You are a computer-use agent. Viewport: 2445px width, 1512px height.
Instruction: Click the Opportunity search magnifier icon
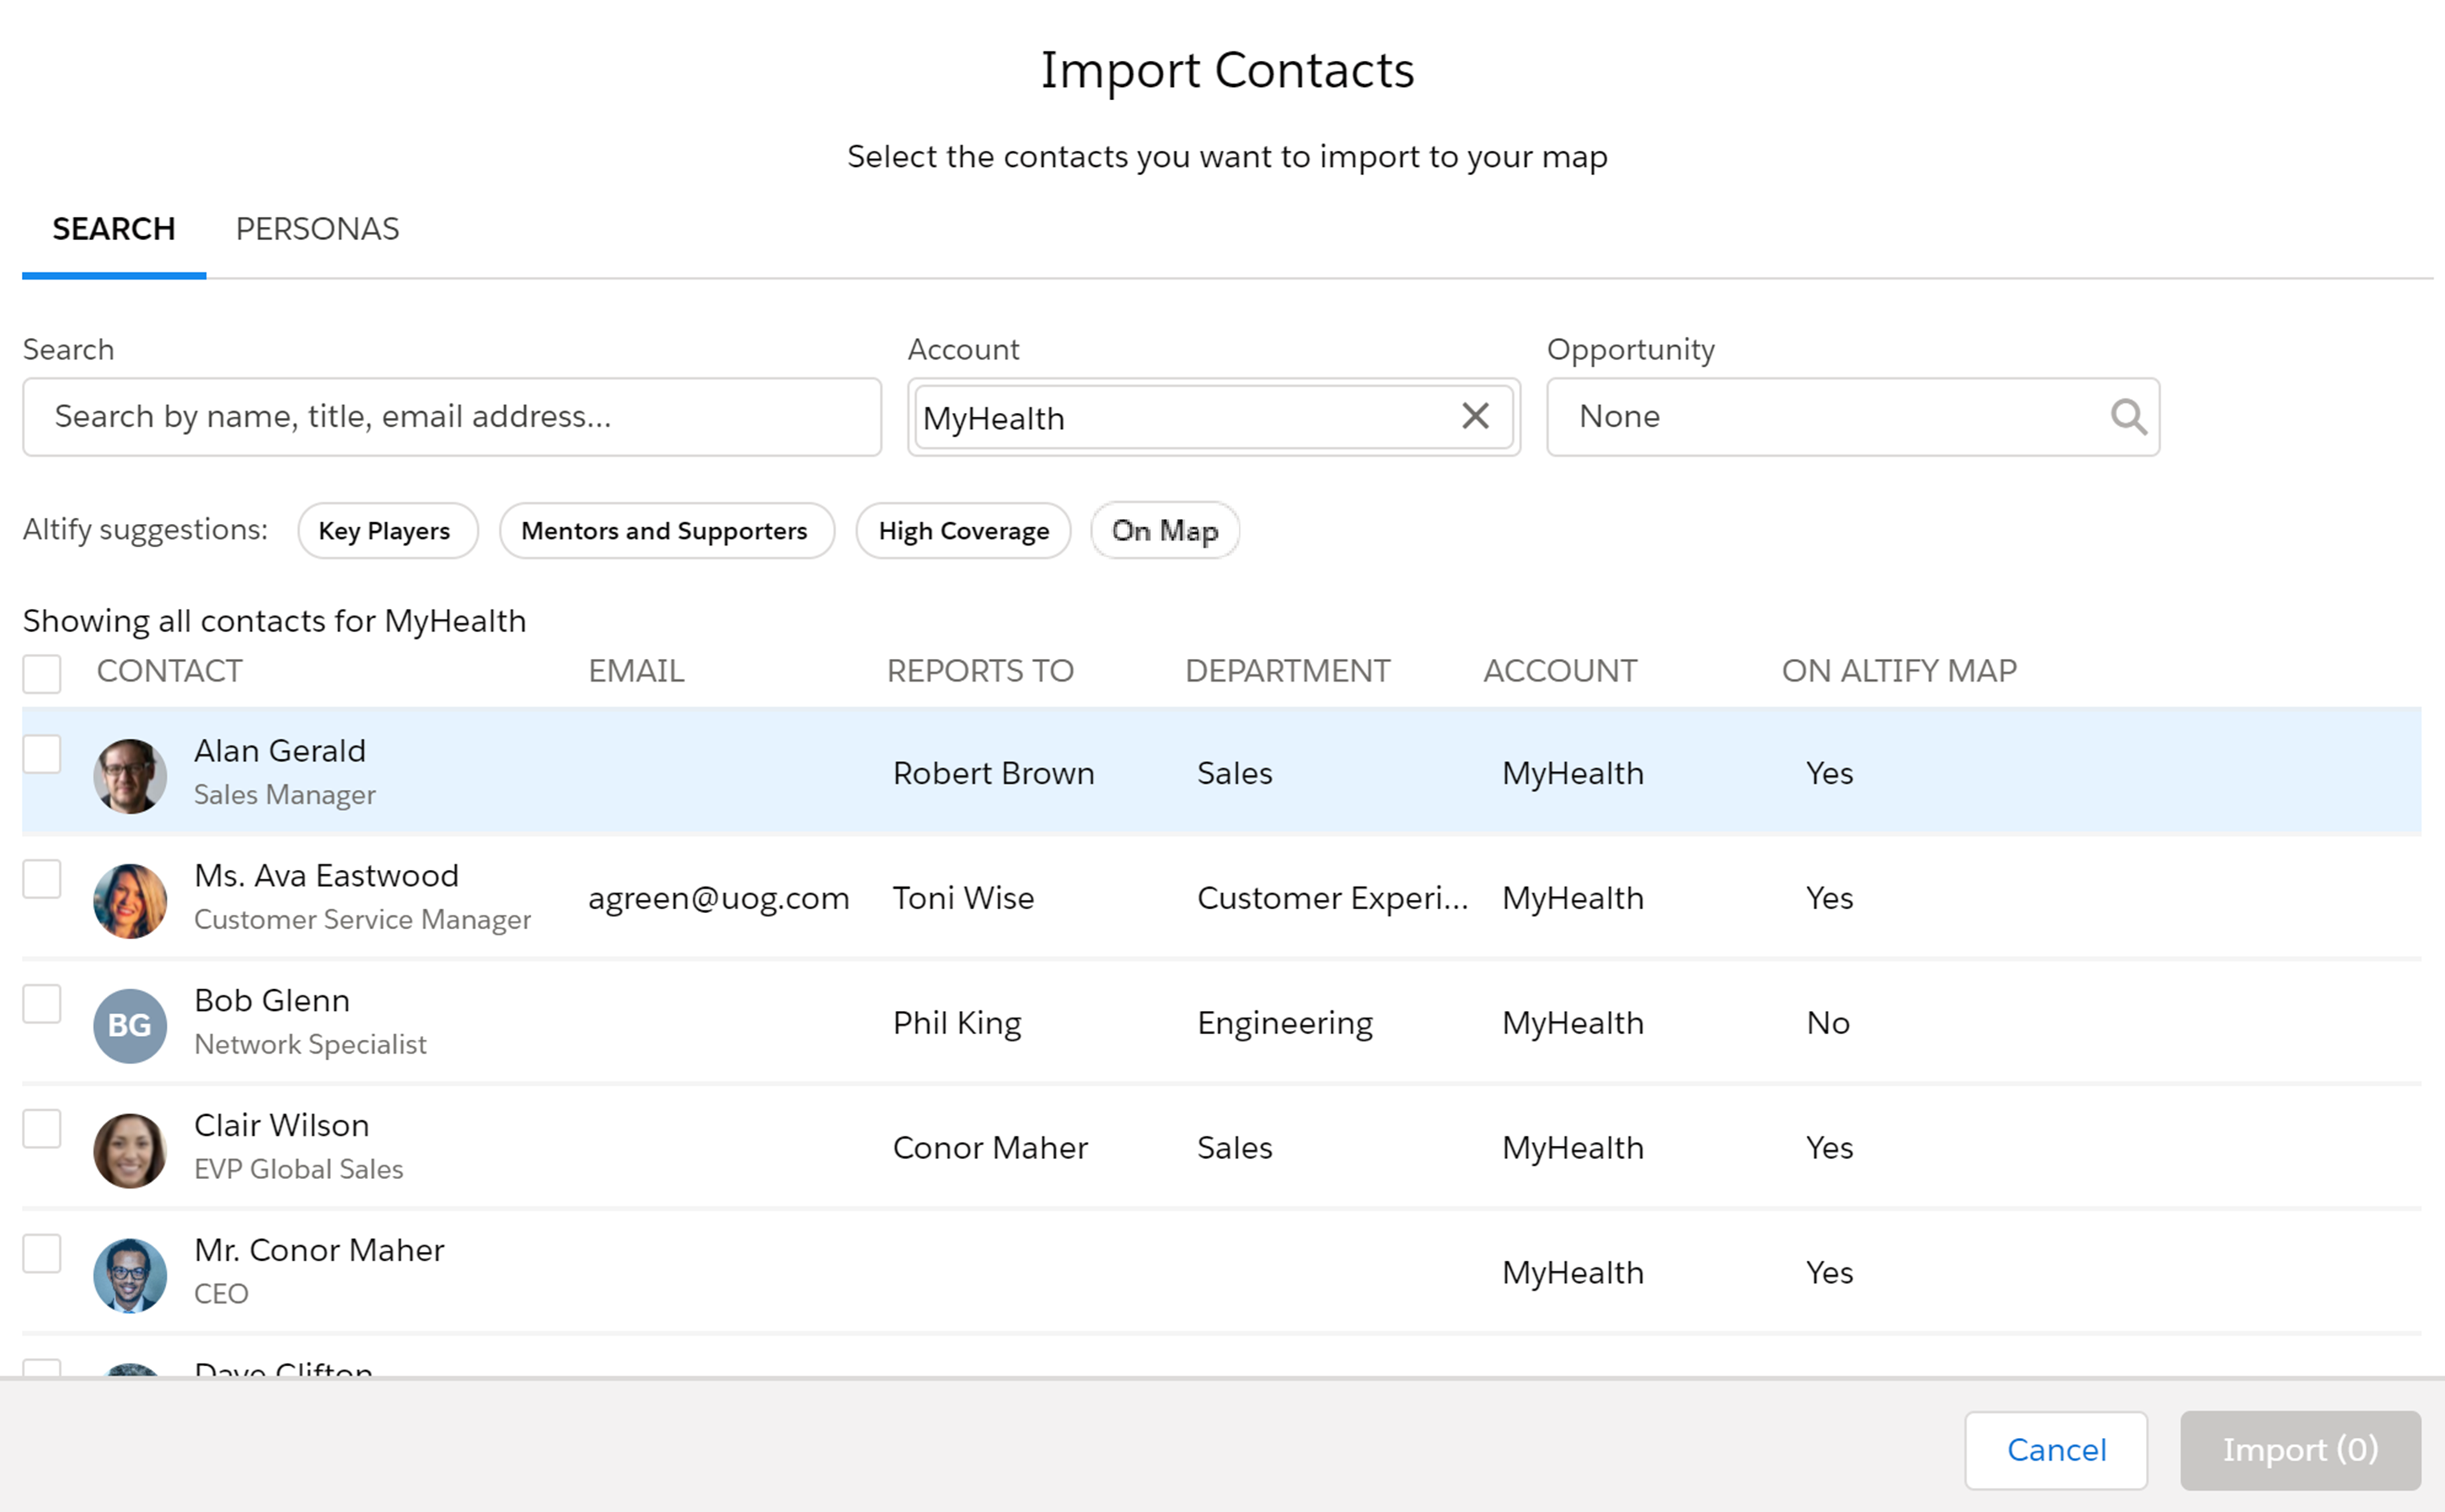click(2128, 416)
